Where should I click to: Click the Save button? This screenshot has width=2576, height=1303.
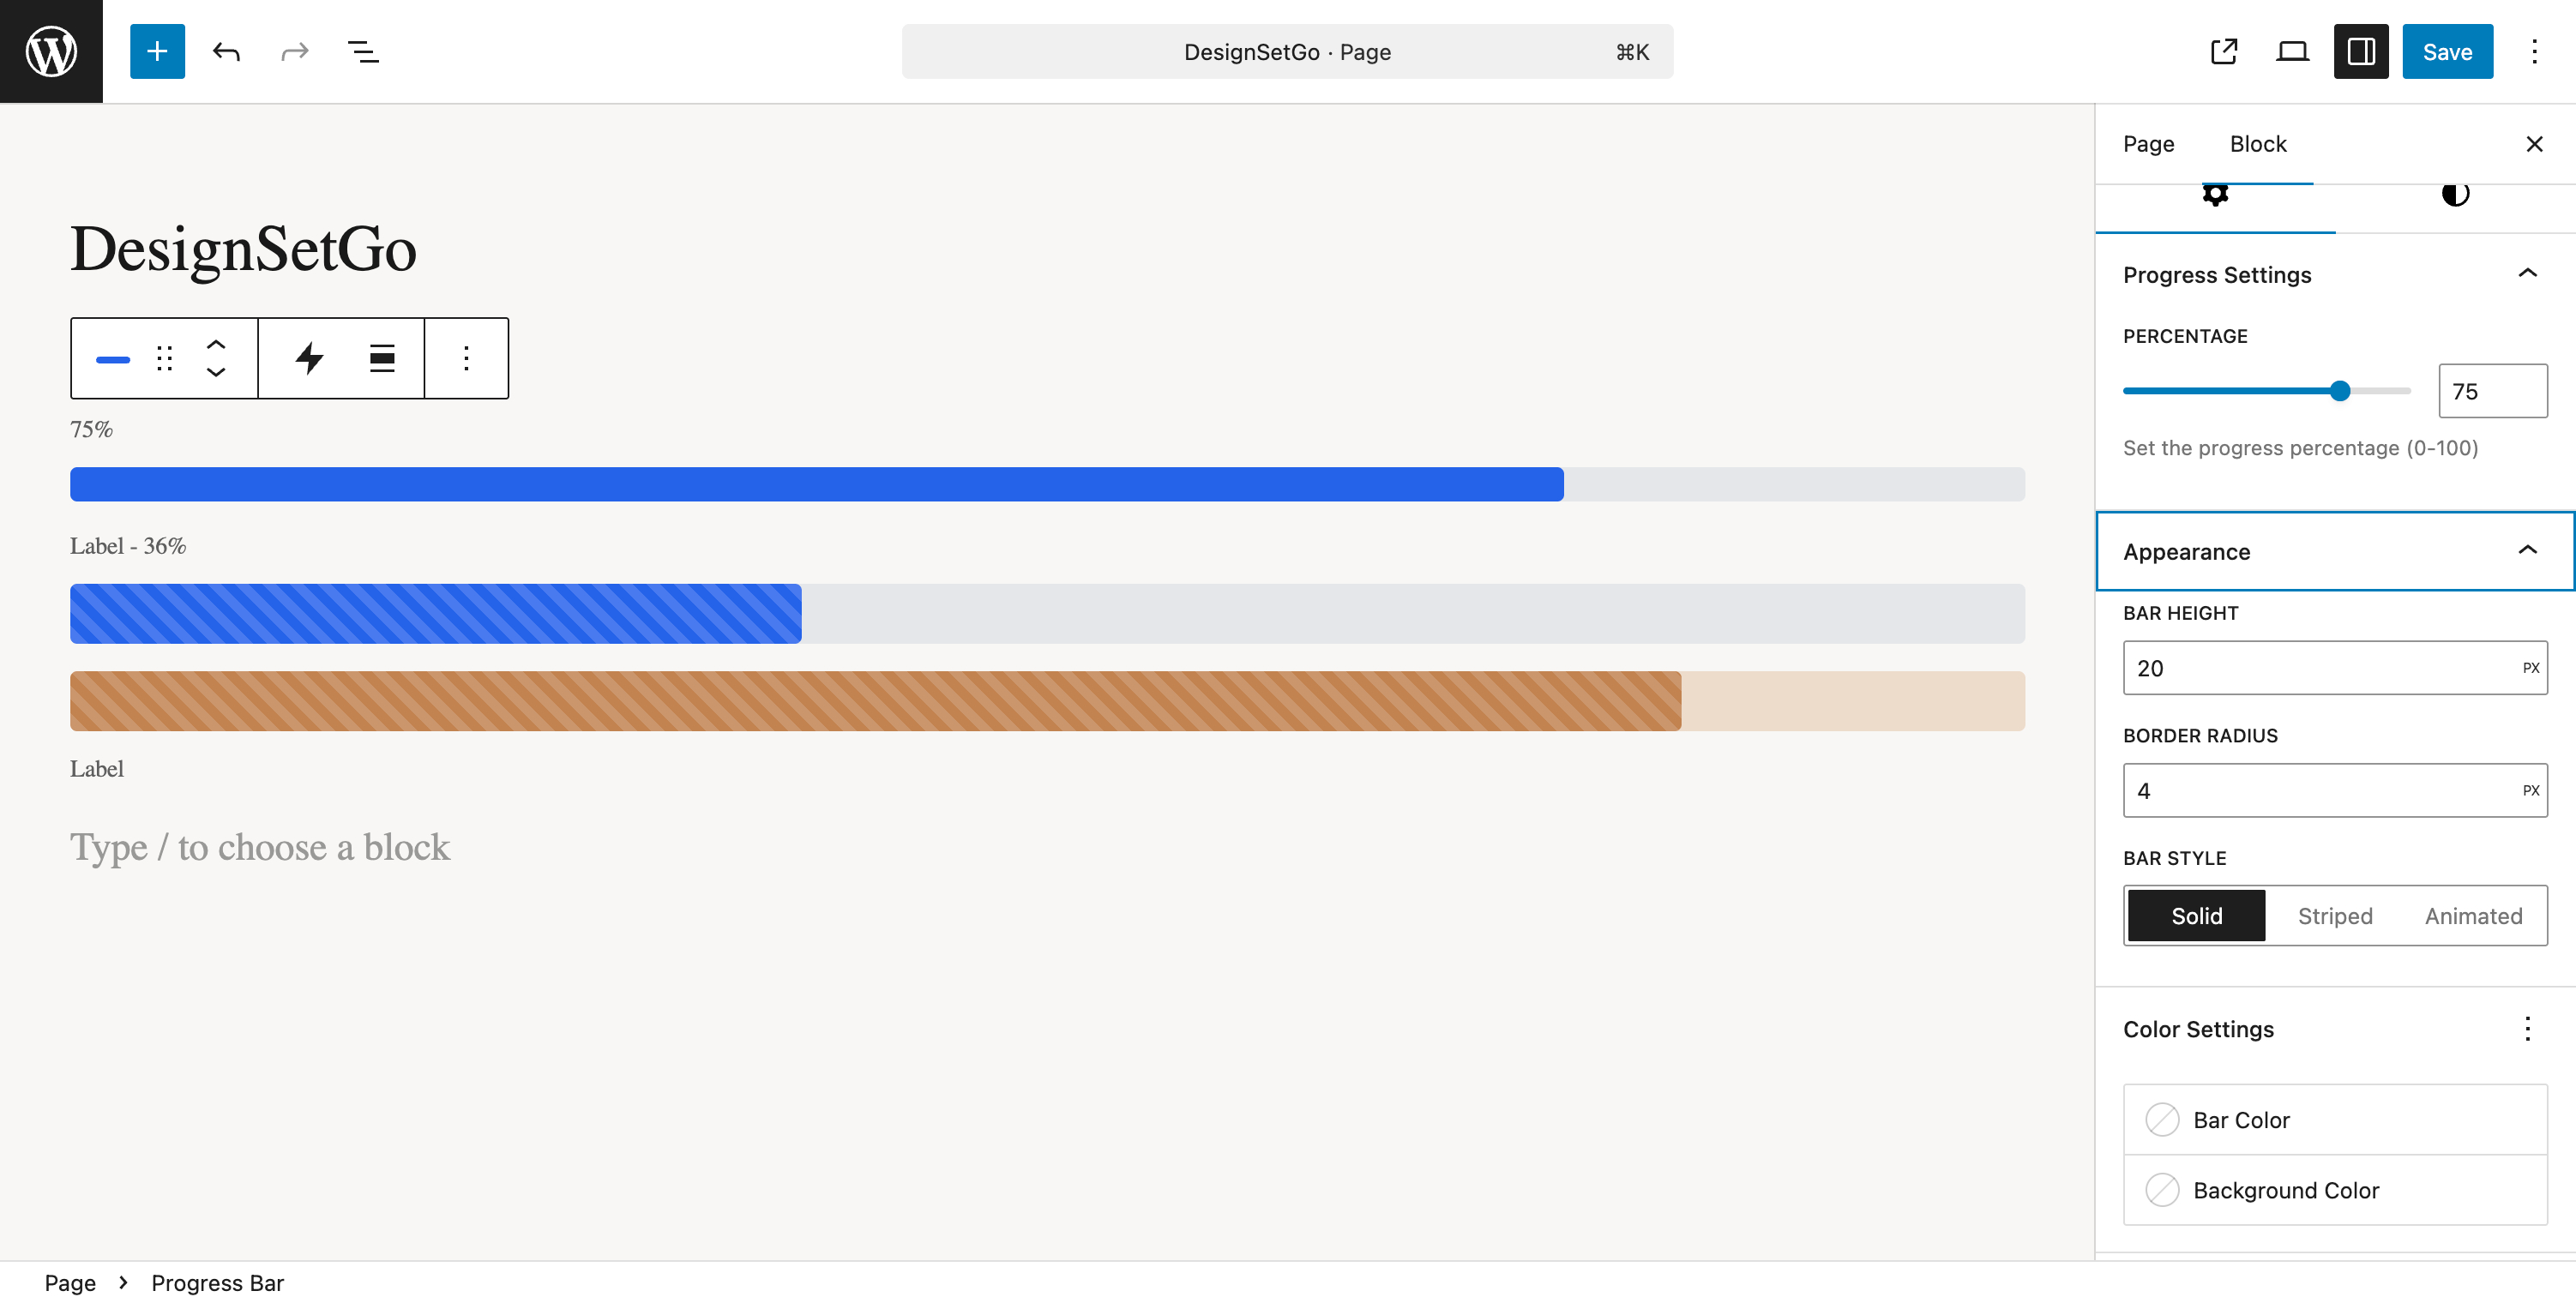click(x=2447, y=51)
